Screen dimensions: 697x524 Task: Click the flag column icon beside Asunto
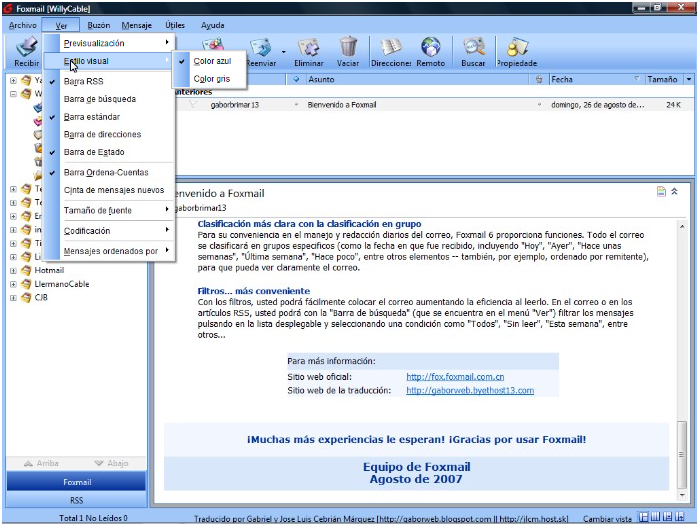pos(296,80)
